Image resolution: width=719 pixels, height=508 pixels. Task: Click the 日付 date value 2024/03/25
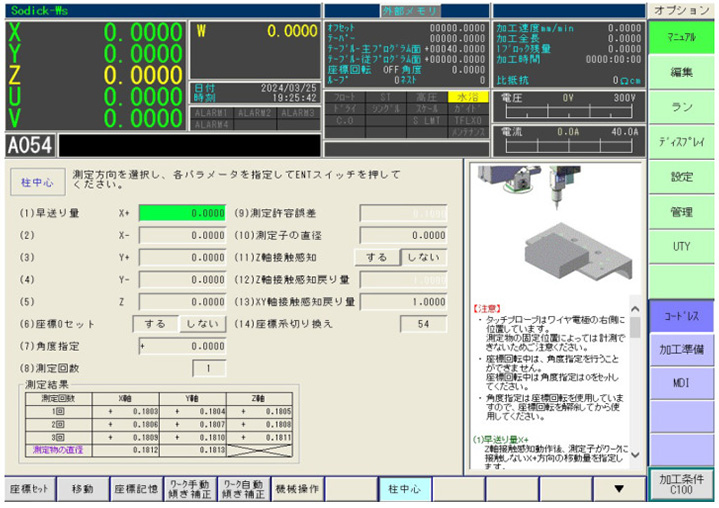coord(288,88)
